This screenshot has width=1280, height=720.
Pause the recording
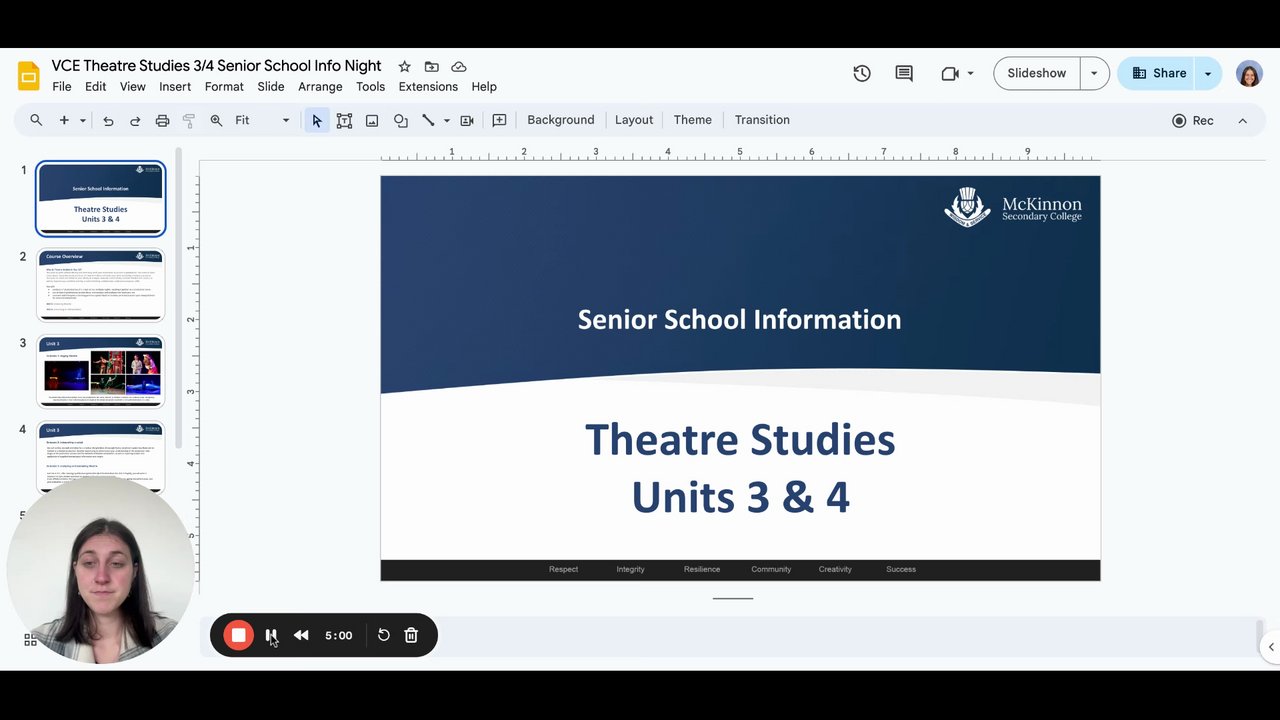pos(271,635)
